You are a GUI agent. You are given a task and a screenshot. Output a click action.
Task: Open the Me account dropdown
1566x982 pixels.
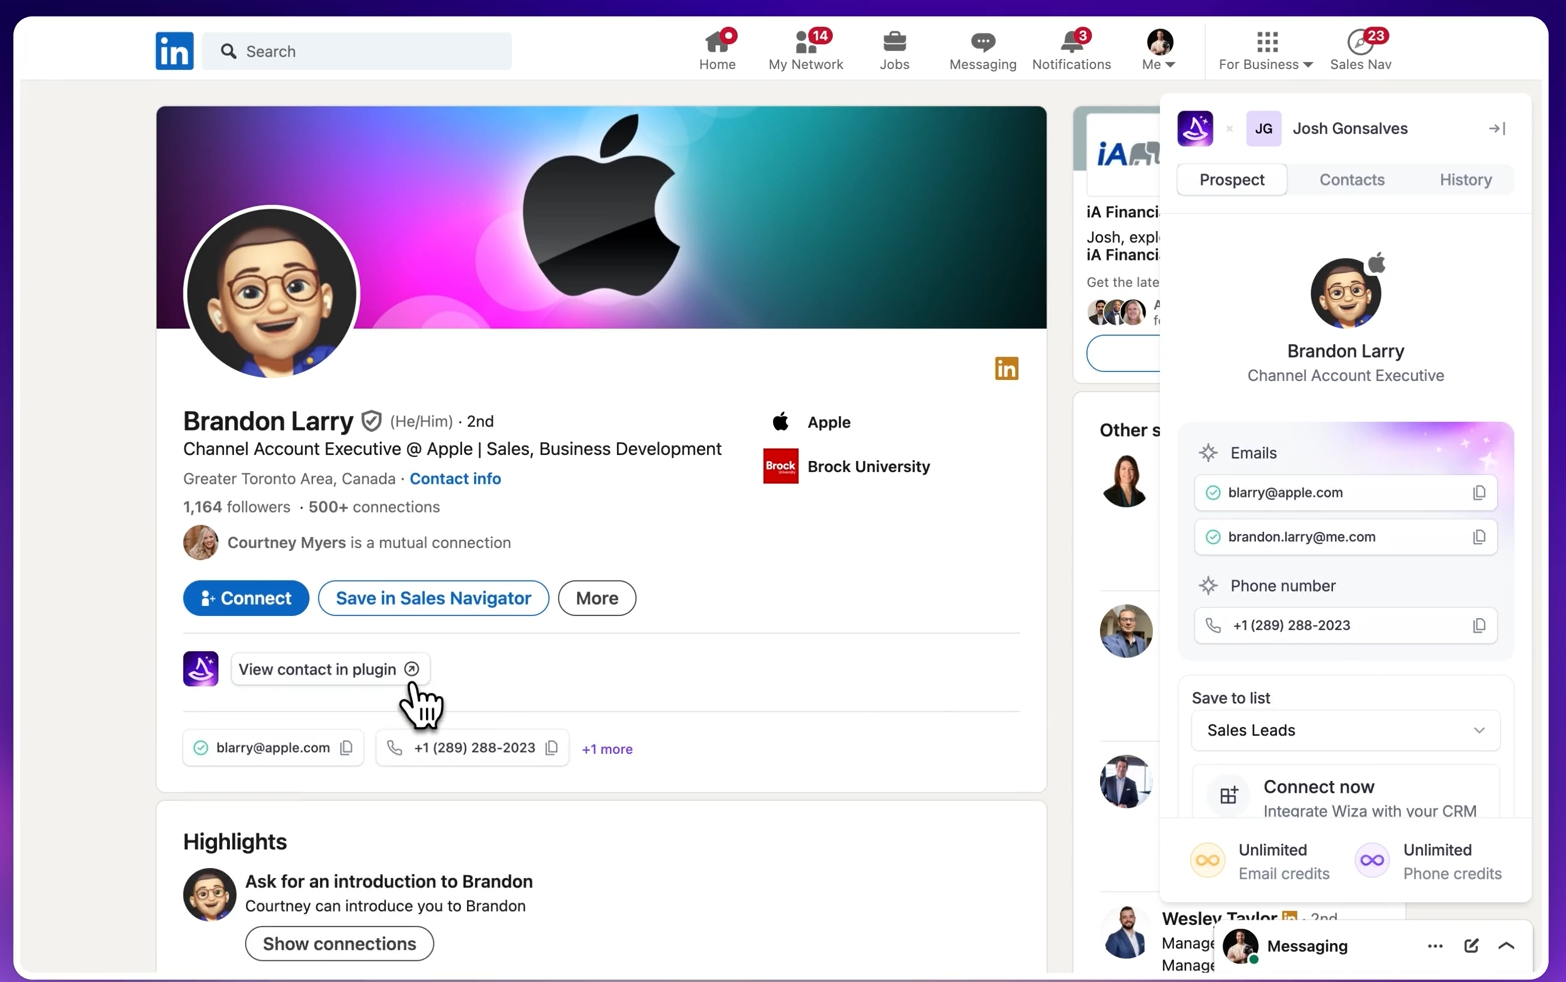(1159, 50)
